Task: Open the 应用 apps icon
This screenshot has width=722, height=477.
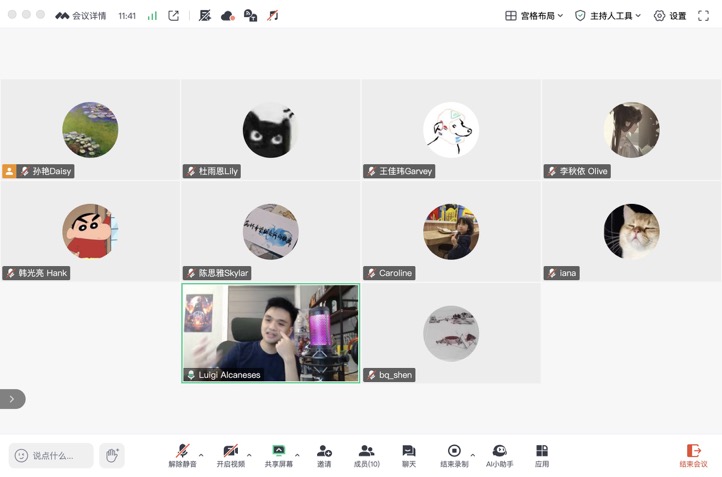Action: pyautogui.click(x=541, y=452)
